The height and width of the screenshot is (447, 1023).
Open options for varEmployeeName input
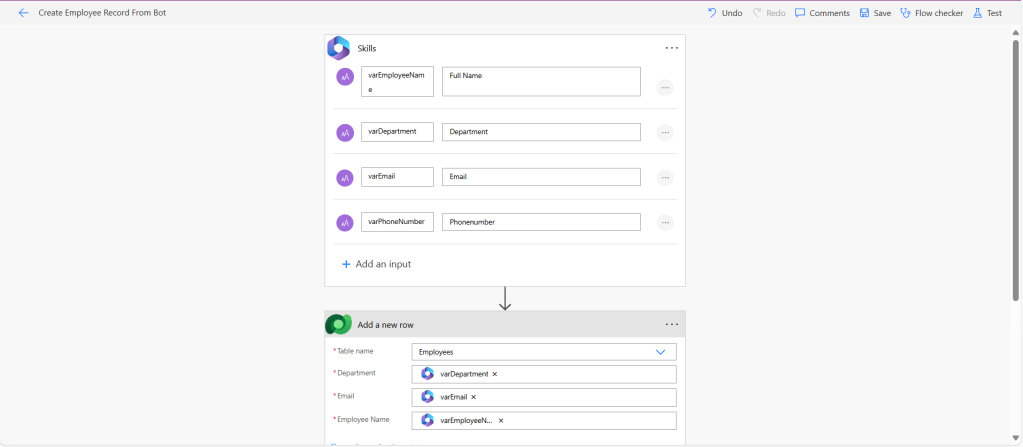click(665, 88)
